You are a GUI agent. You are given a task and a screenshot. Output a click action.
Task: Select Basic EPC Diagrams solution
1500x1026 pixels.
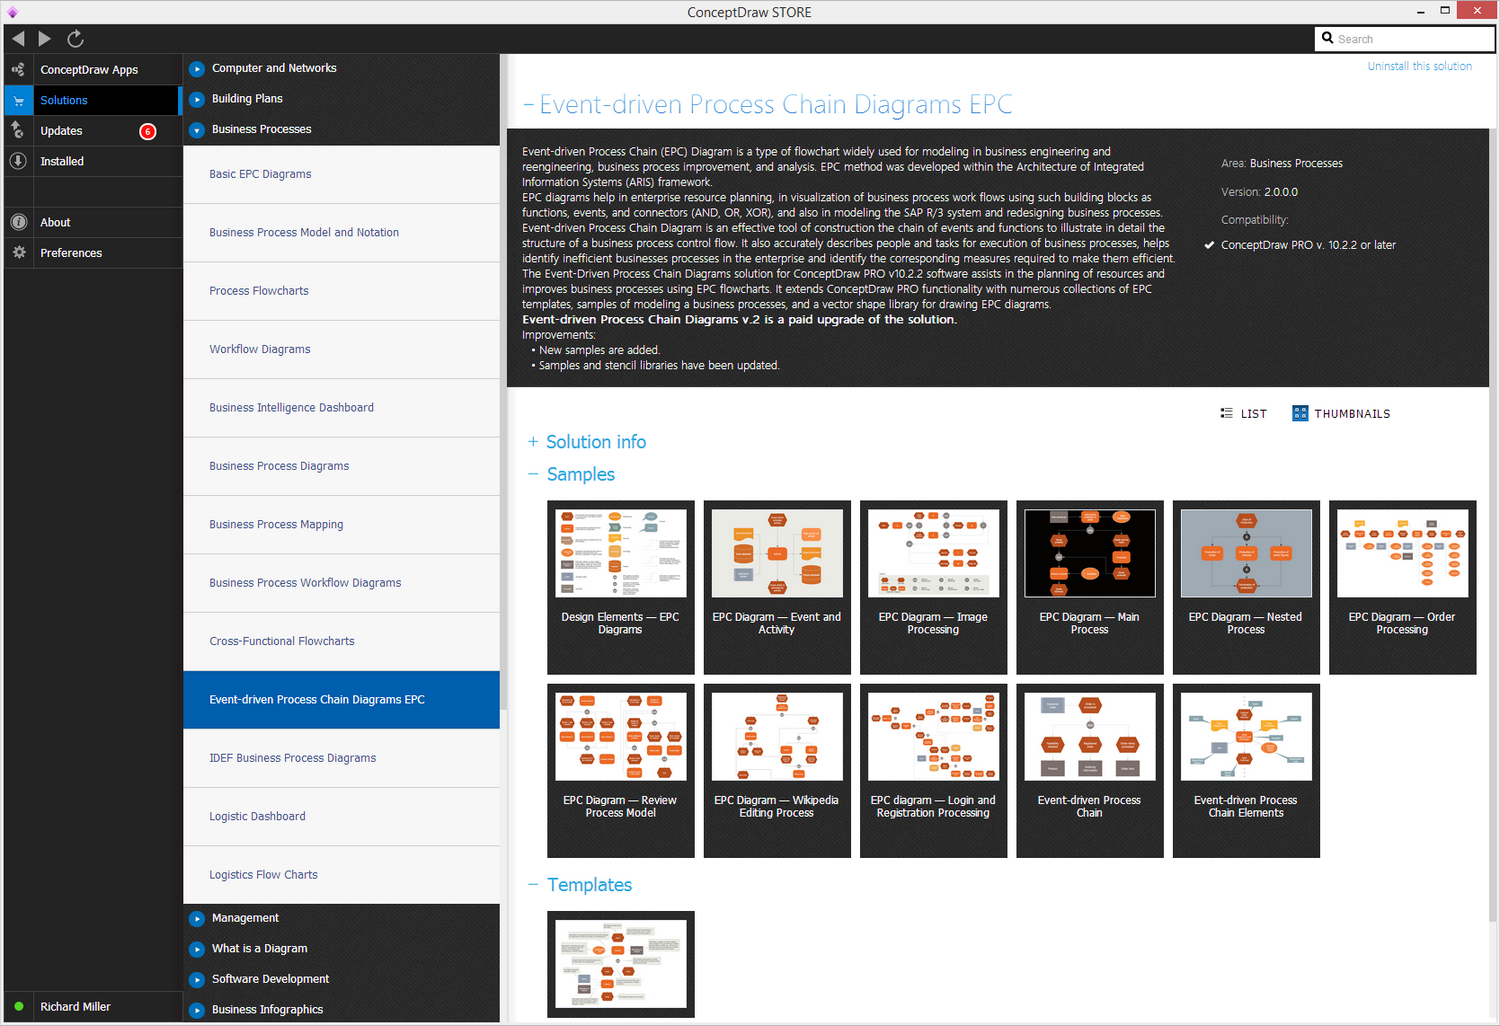[341, 174]
